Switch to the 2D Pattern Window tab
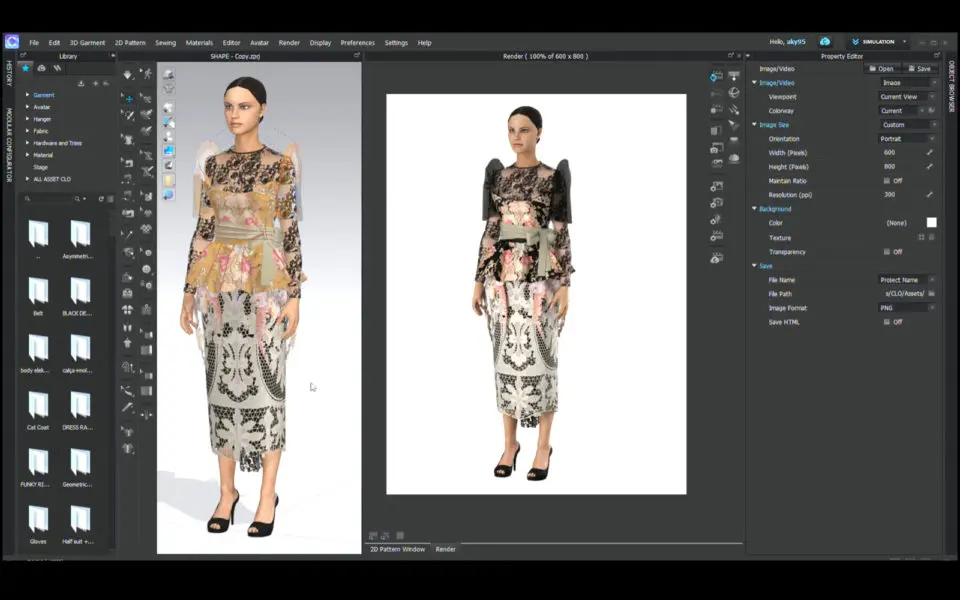 tap(397, 549)
